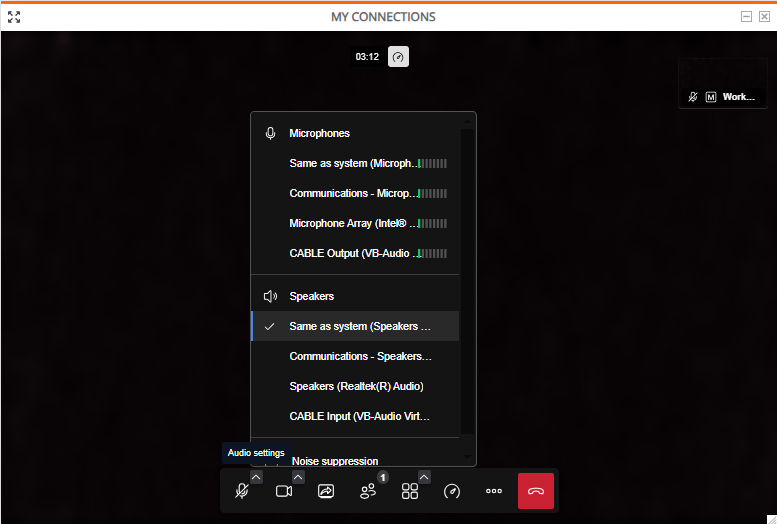
Task: Click the muted mic icon on Work thumbnail
Action: [x=693, y=97]
